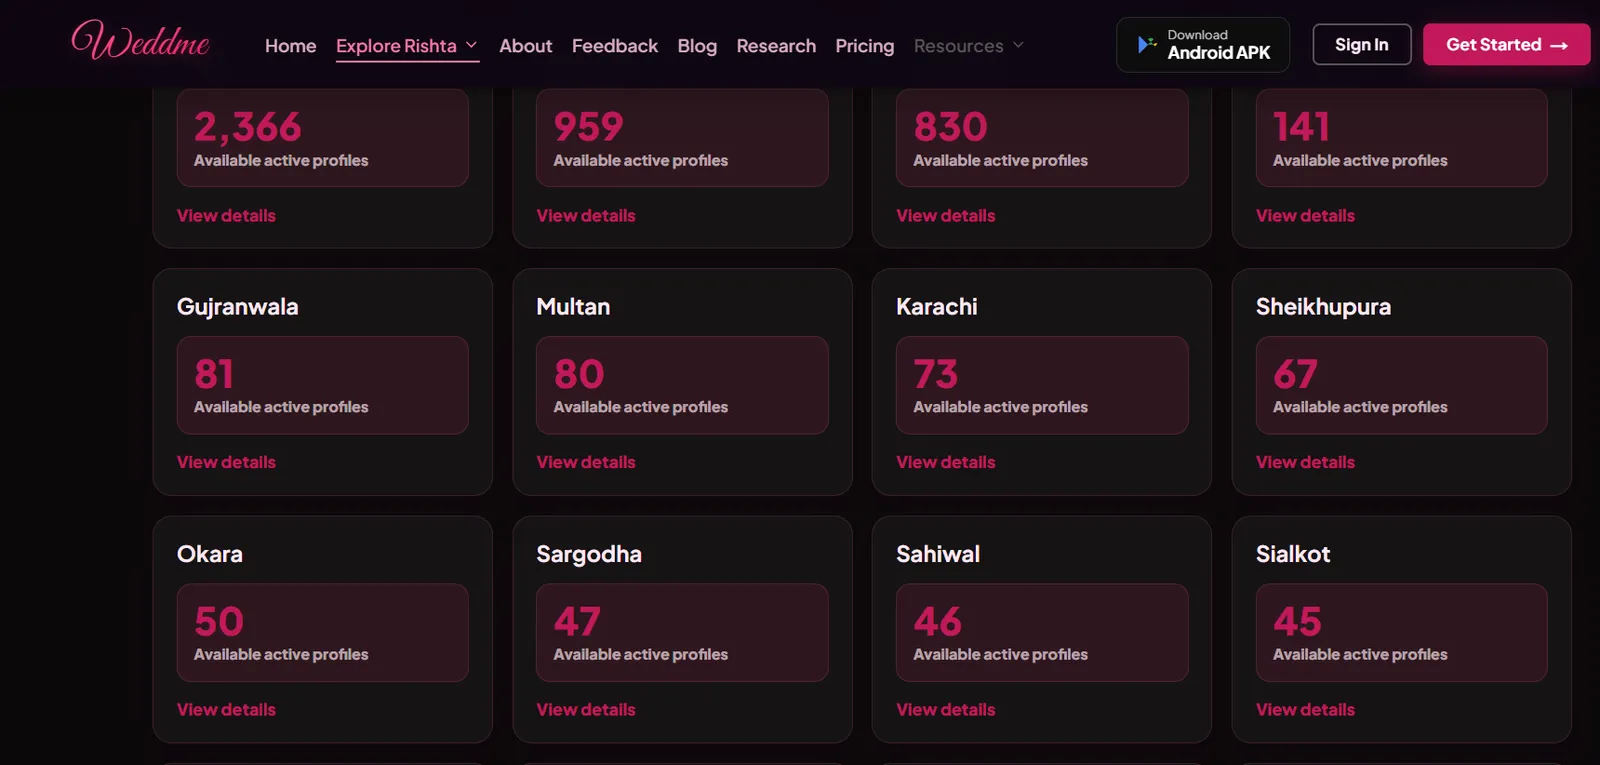Open View details for Sargodha
This screenshot has height=765, width=1600.
coord(586,709)
